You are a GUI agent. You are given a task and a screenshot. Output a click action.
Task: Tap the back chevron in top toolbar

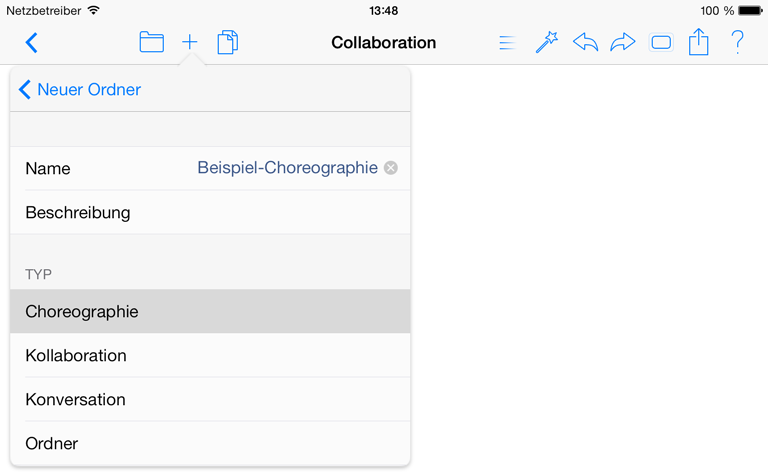point(31,43)
